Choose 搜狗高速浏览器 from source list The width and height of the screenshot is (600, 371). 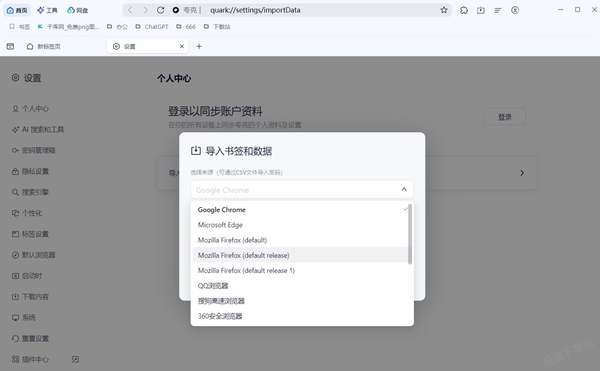[x=300, y=301]
